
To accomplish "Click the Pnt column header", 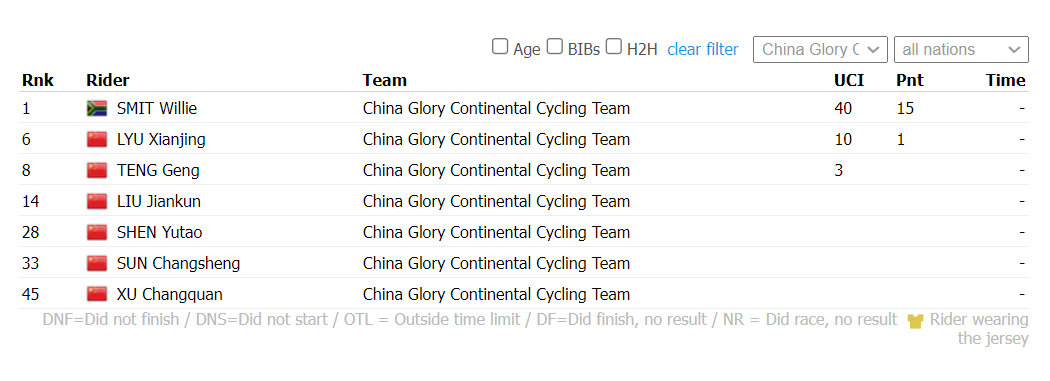I will [910, 80].
